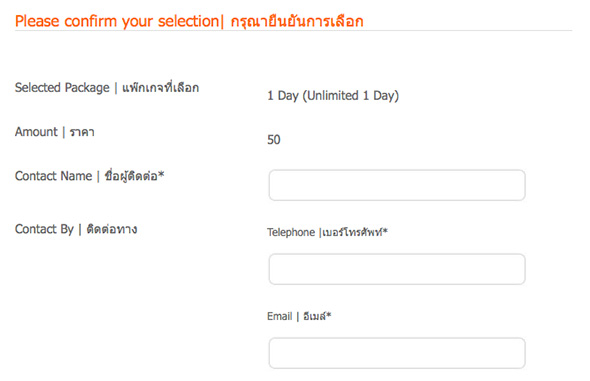The width and height of the screenshot is (590, 381).
Task: Click the 'Selected Package' English label
Action: (x=62, y=88)
